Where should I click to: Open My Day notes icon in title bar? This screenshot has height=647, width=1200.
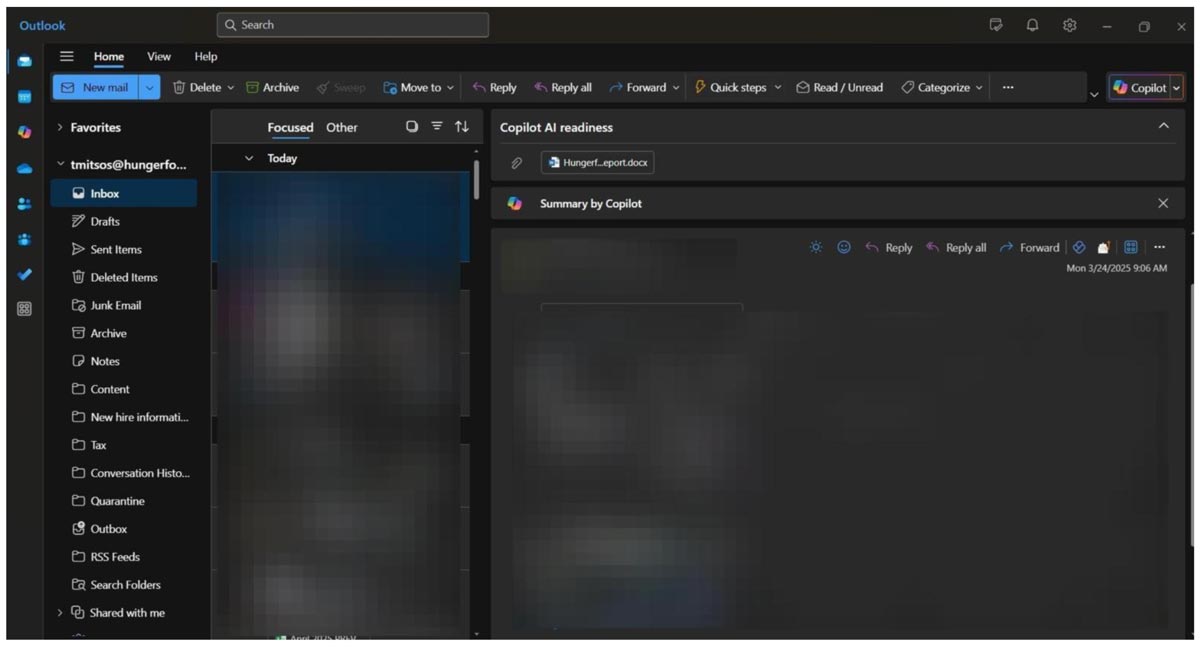click(x=996, y=26)
